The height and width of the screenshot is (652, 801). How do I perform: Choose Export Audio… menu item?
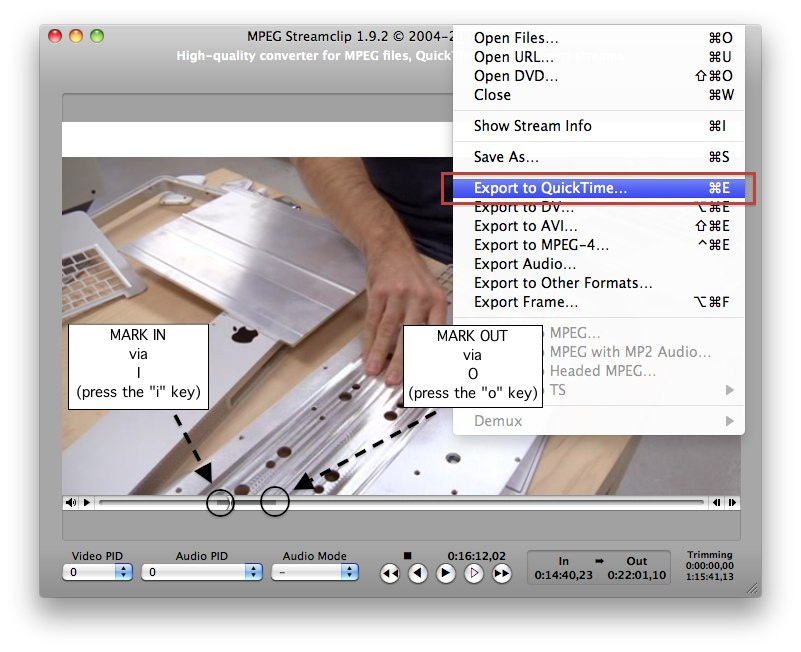point(599,264)
